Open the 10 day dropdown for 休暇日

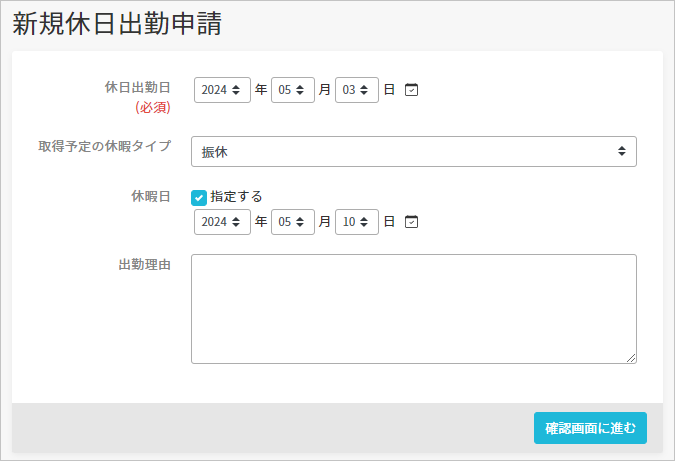pos(357,222)
